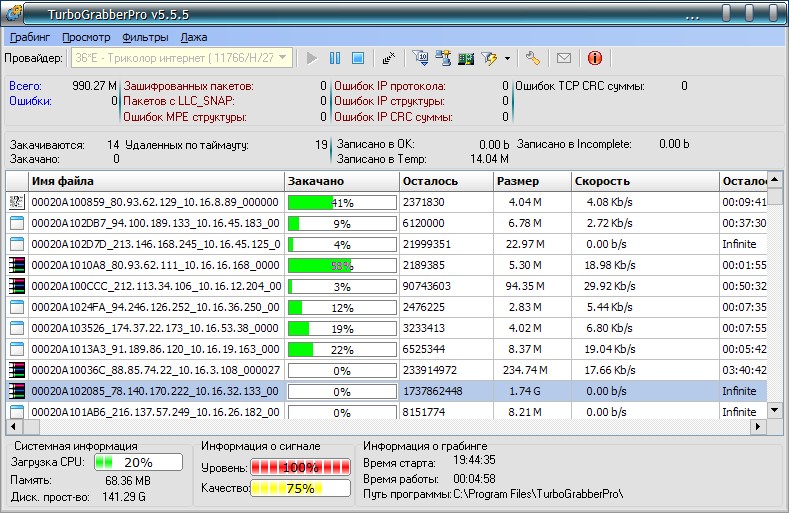Click the vertical scrollbar down arrow
This screenshot has height=513, width=789.
pyautogui.click(x=774, y=410)
